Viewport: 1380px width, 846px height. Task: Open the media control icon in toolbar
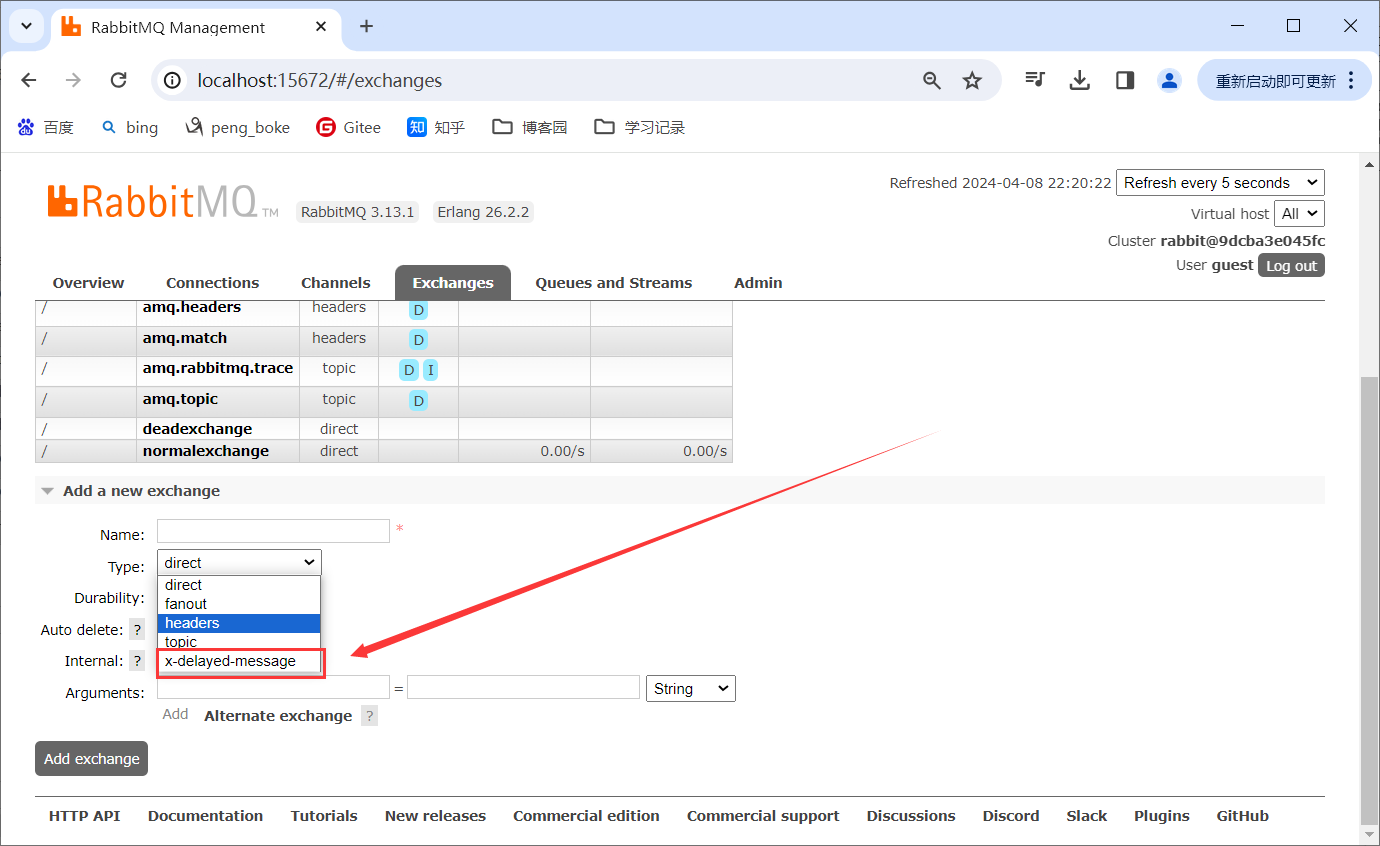click(1035, 80)
